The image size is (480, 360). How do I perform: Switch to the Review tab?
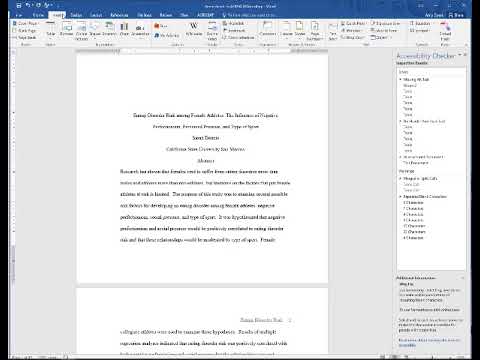(166, 15)
